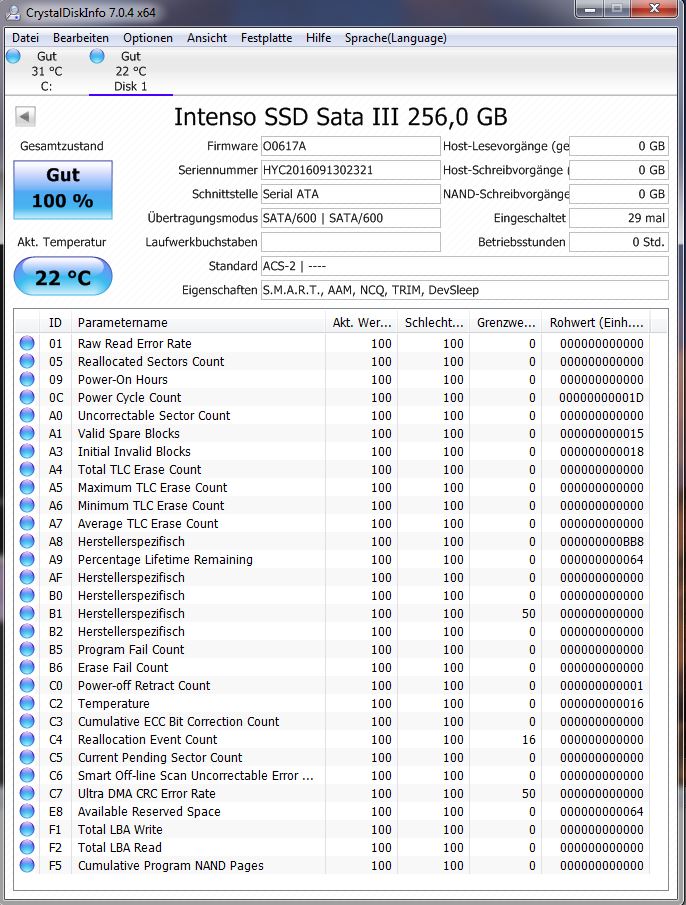Click status icon for Initial Invalid Blocks
The height and width of the screenshot is (905, 686).
(27, 451)
